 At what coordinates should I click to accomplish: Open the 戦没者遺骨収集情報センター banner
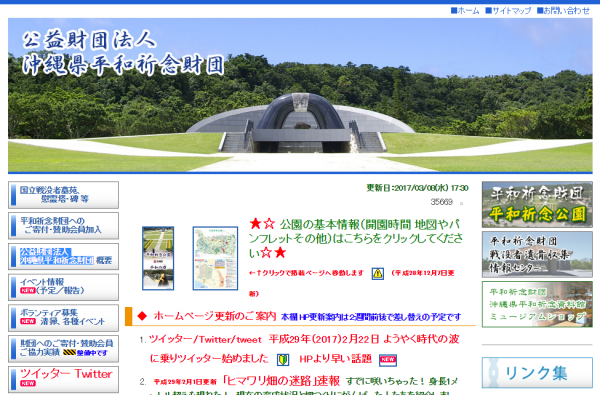pos(537,254)
